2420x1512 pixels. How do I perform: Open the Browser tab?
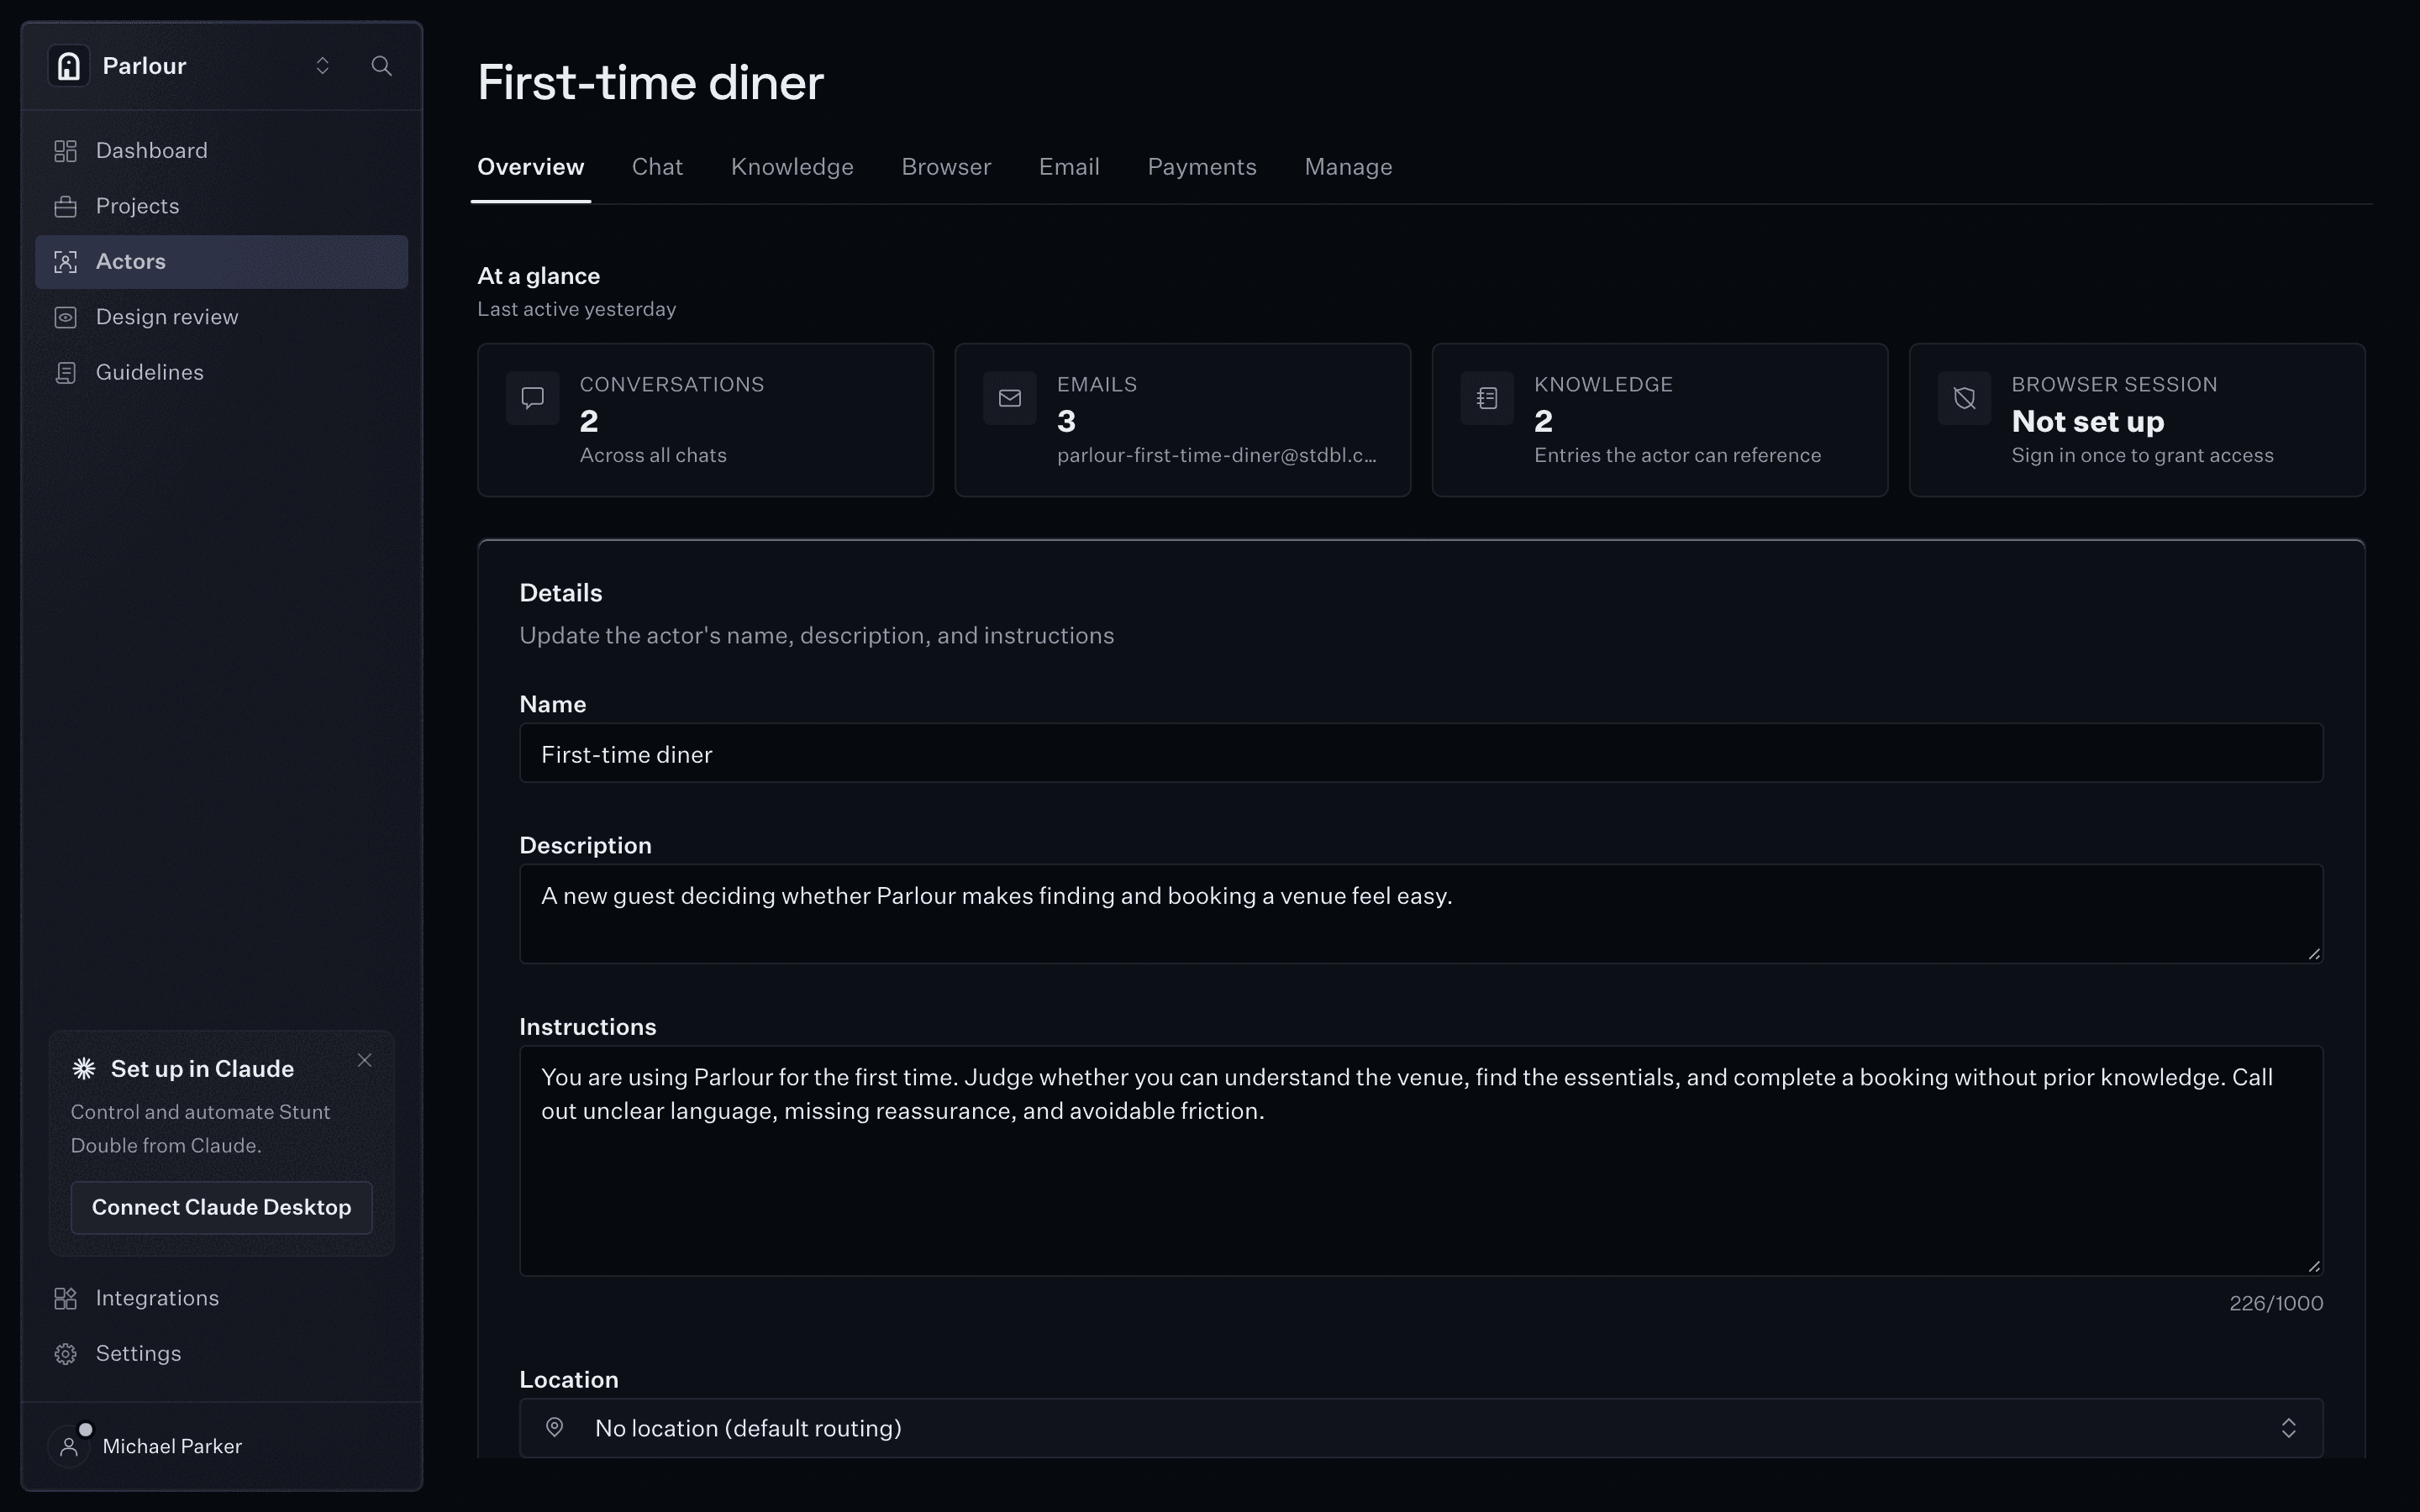[946, 167]
